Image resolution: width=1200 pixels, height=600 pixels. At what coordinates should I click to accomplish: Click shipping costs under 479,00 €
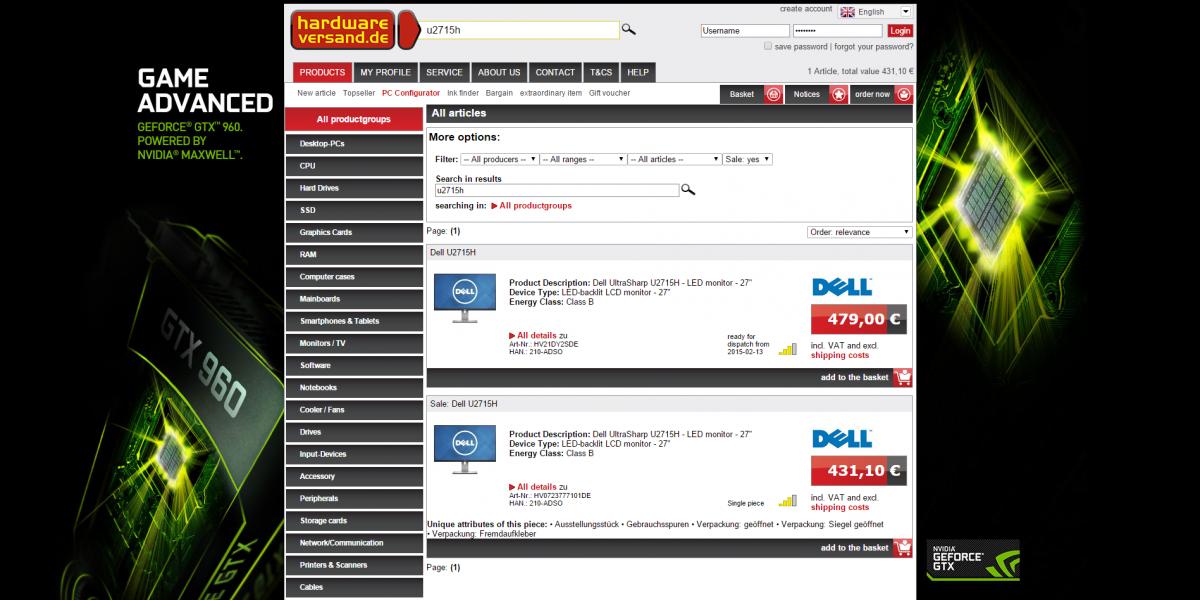tap(840, 356)
